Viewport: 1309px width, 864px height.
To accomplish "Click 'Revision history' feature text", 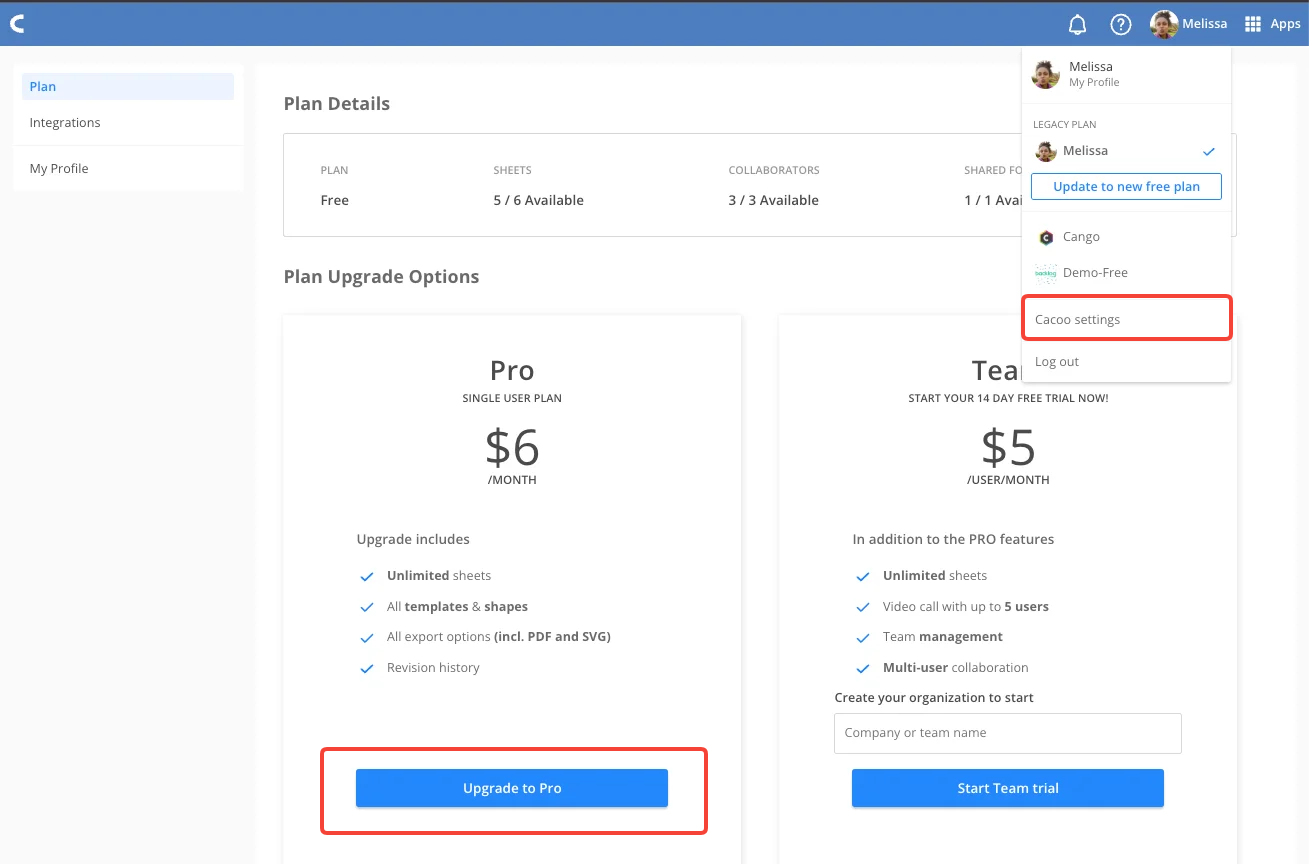I will click(433, 668).
